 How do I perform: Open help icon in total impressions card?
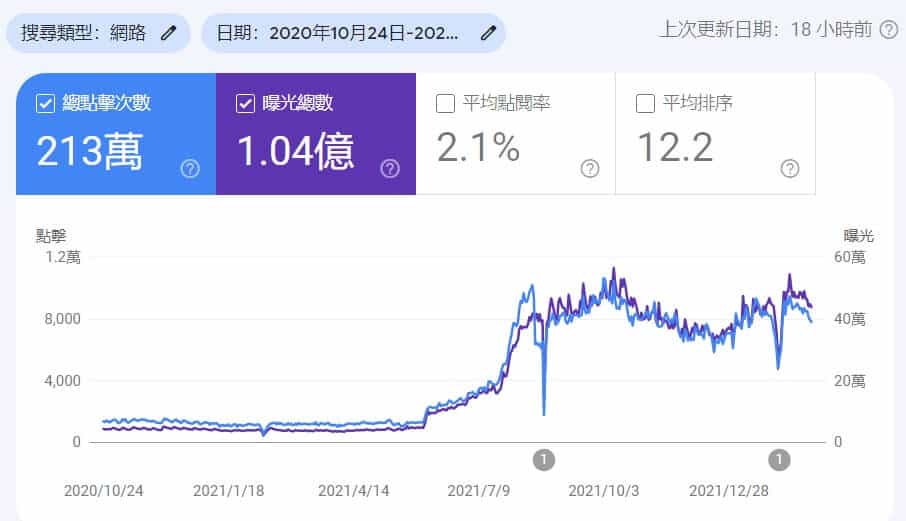390,169
